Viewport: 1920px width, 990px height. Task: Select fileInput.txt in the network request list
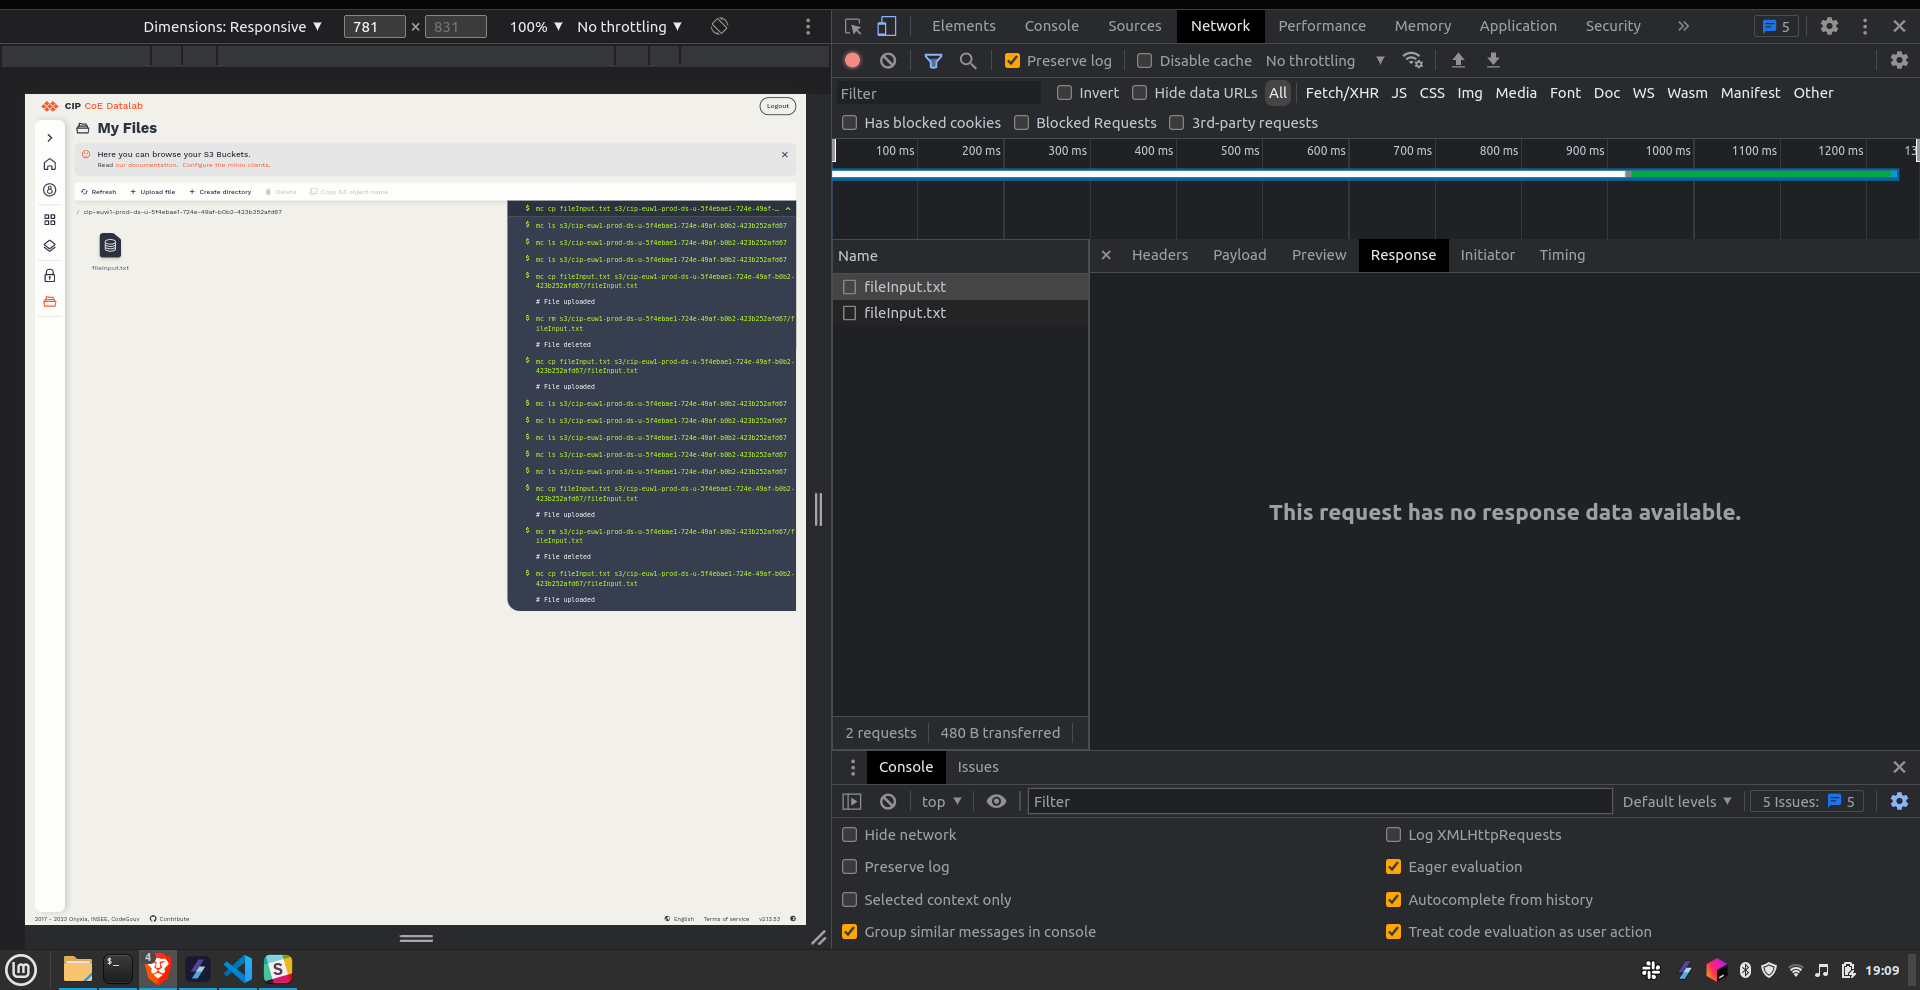tap(904, 287)
